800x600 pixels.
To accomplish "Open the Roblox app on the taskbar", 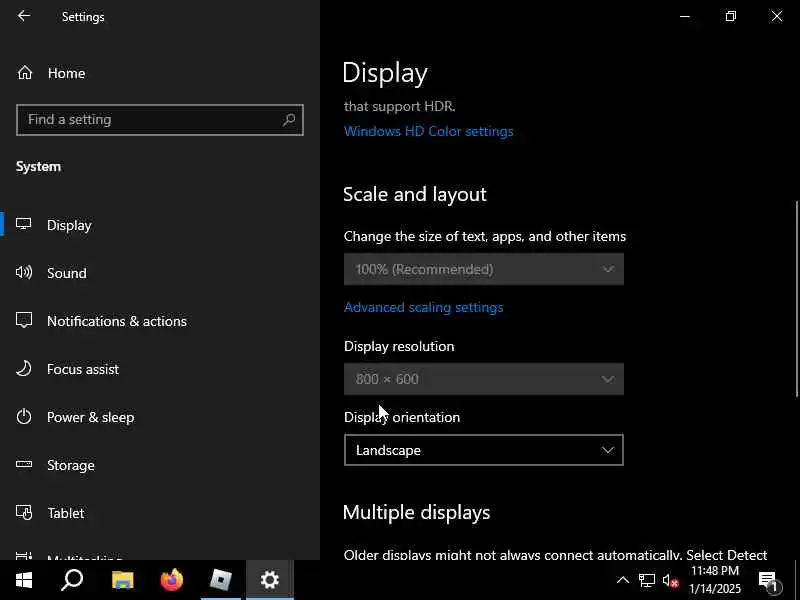I will tap(220, 580).
